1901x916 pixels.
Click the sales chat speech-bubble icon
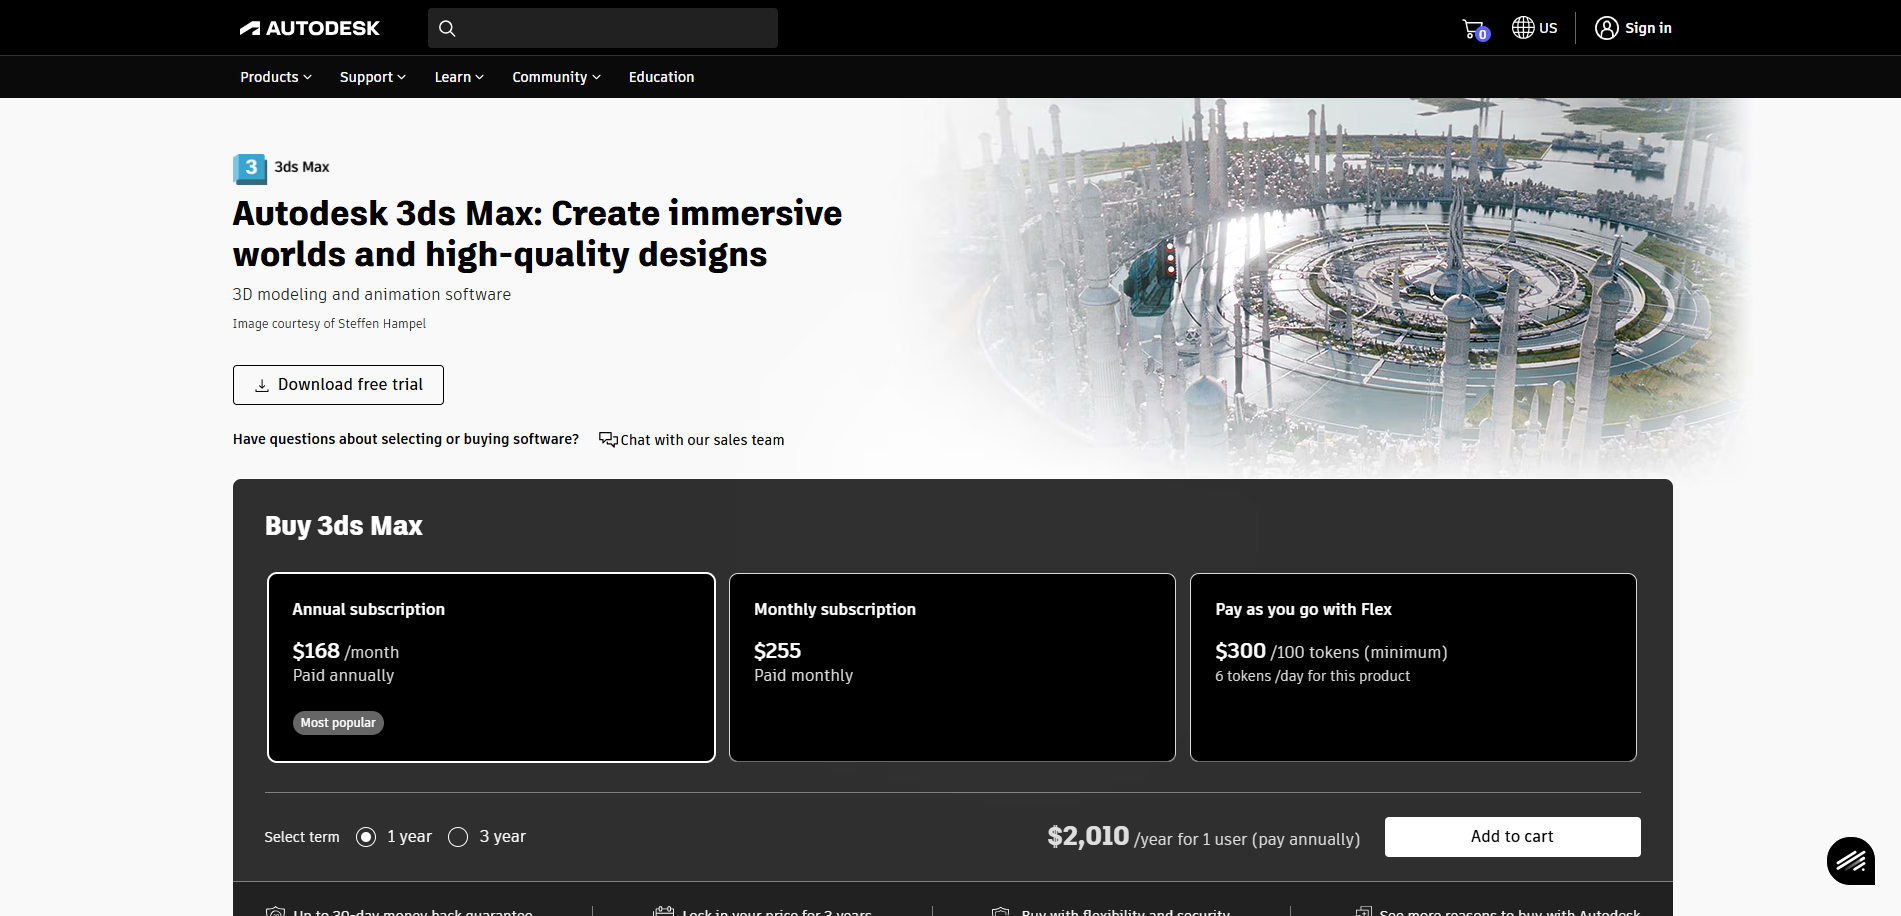[x=608, y=440]
